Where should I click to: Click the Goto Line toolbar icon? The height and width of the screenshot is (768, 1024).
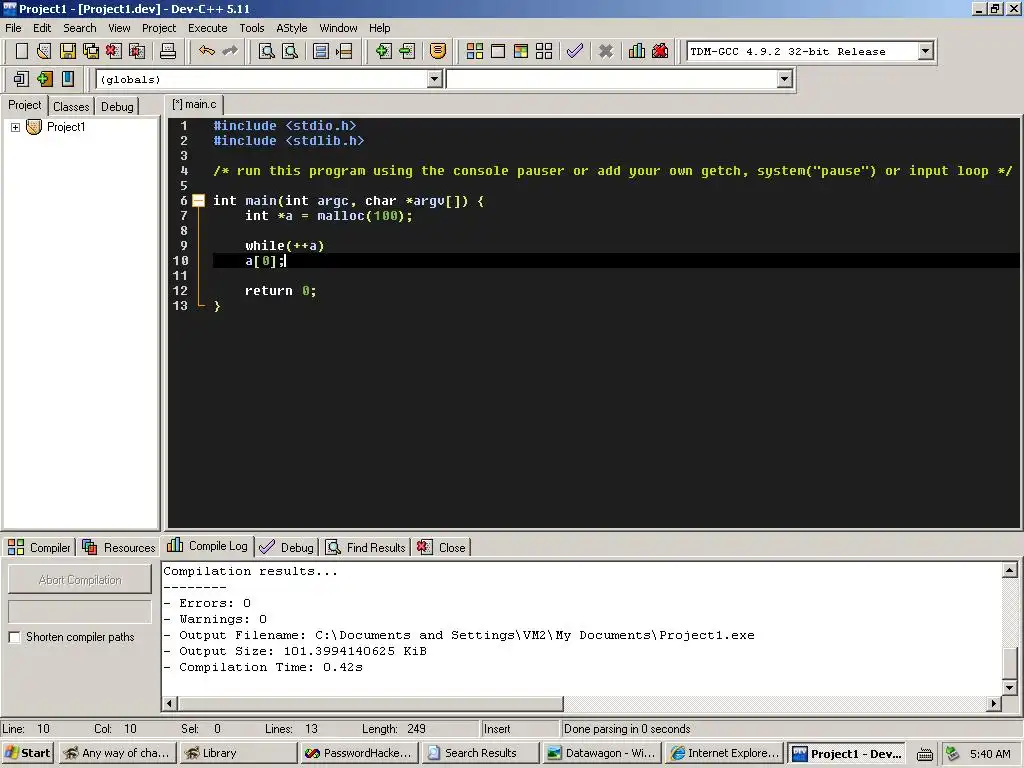344,51
